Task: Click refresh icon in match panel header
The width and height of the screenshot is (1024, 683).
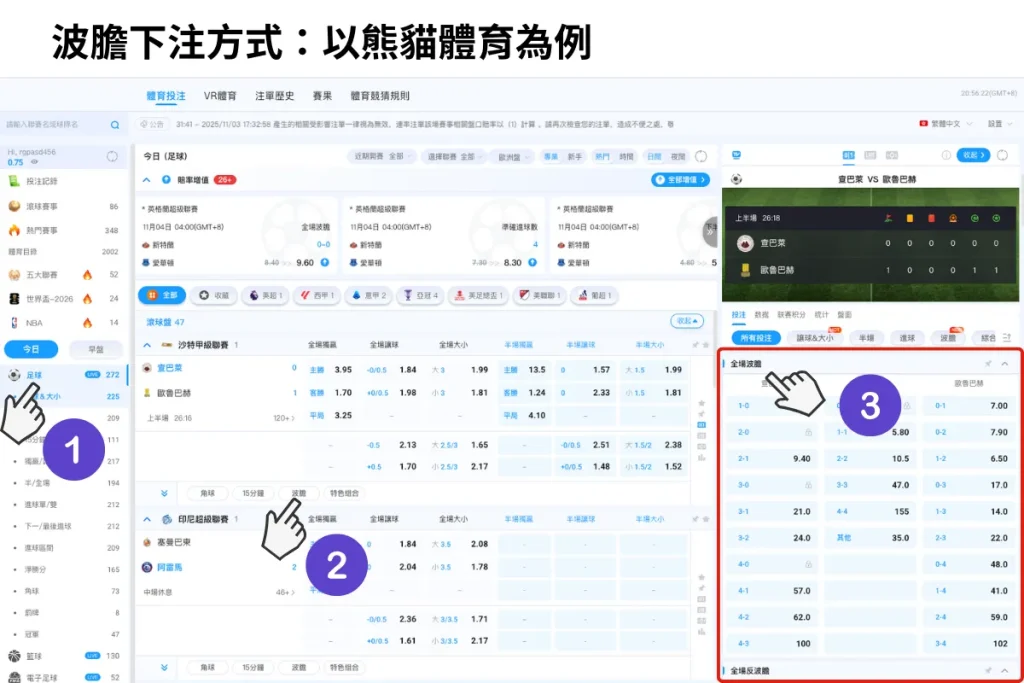Action: pos(1002,155)
